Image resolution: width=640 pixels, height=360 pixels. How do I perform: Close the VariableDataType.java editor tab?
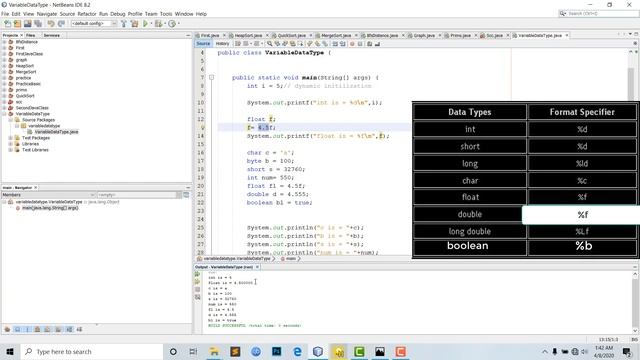[567, 36]
